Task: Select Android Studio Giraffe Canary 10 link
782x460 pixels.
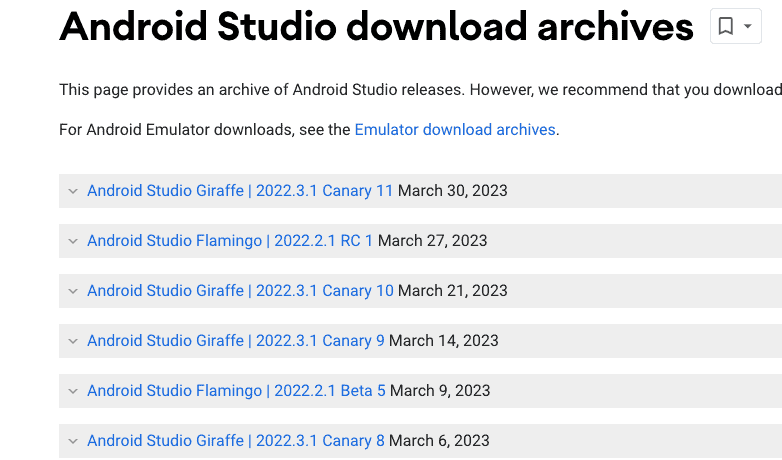Action: [x=240, y=291]
